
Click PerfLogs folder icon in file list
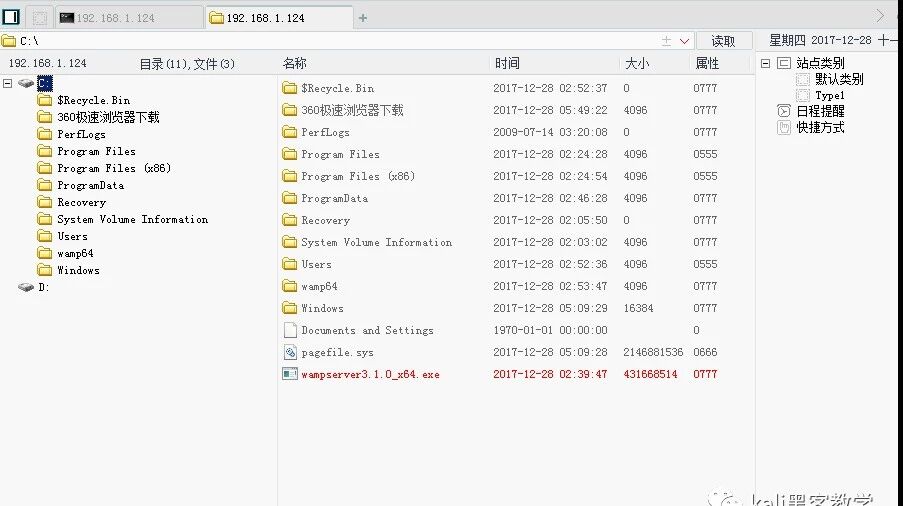(x=290, y=132)
